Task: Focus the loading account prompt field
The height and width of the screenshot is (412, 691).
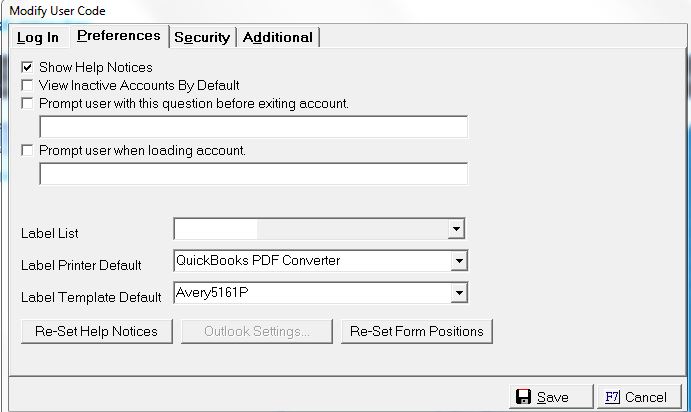Action: tap(253, 175)
